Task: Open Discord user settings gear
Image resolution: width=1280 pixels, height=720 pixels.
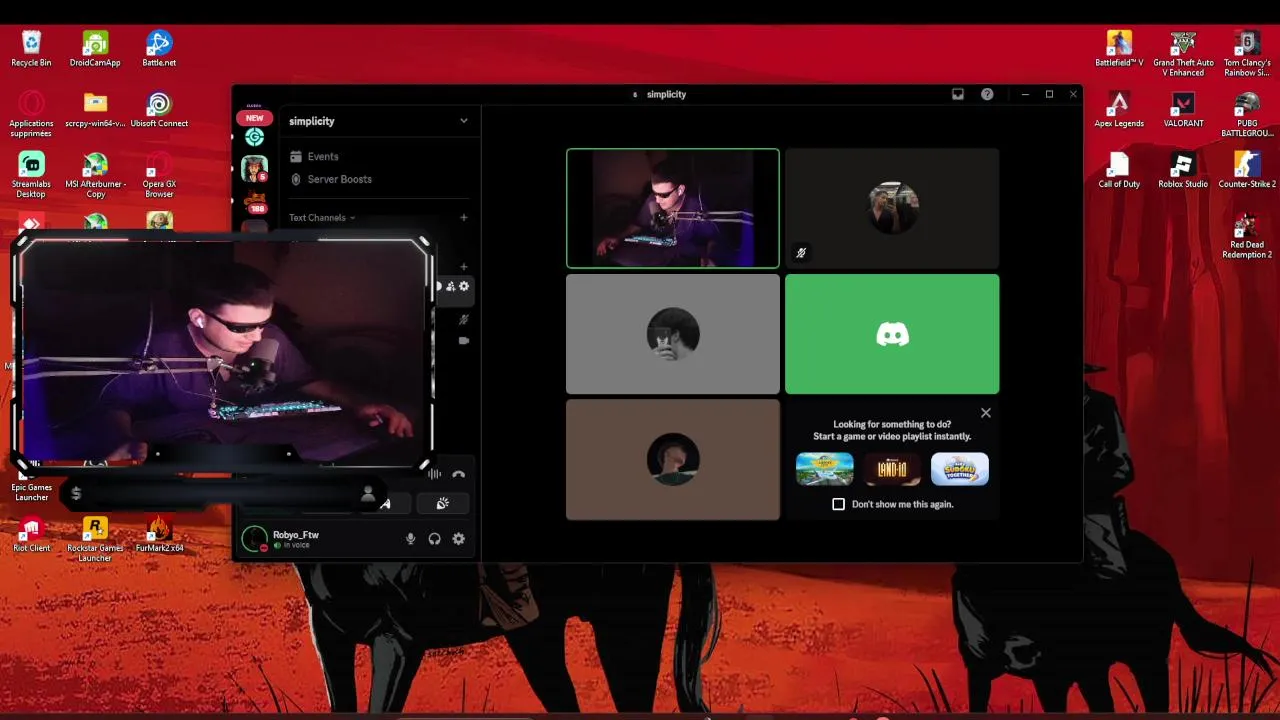Action: click(x=459, y=539)
